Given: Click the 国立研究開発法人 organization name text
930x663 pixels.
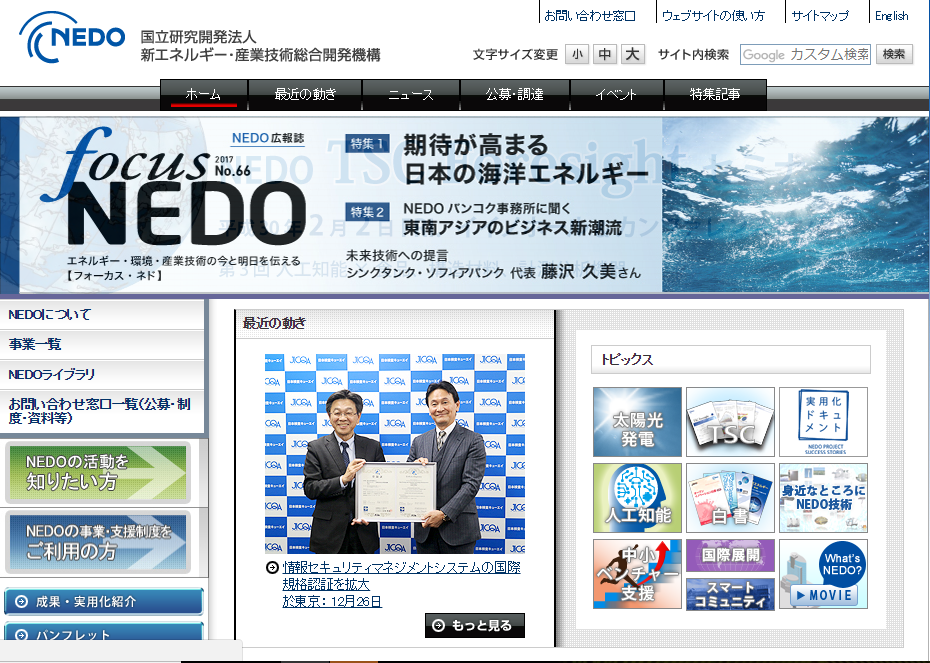Looking at the screenshot, I should click(x=198, y=37).
